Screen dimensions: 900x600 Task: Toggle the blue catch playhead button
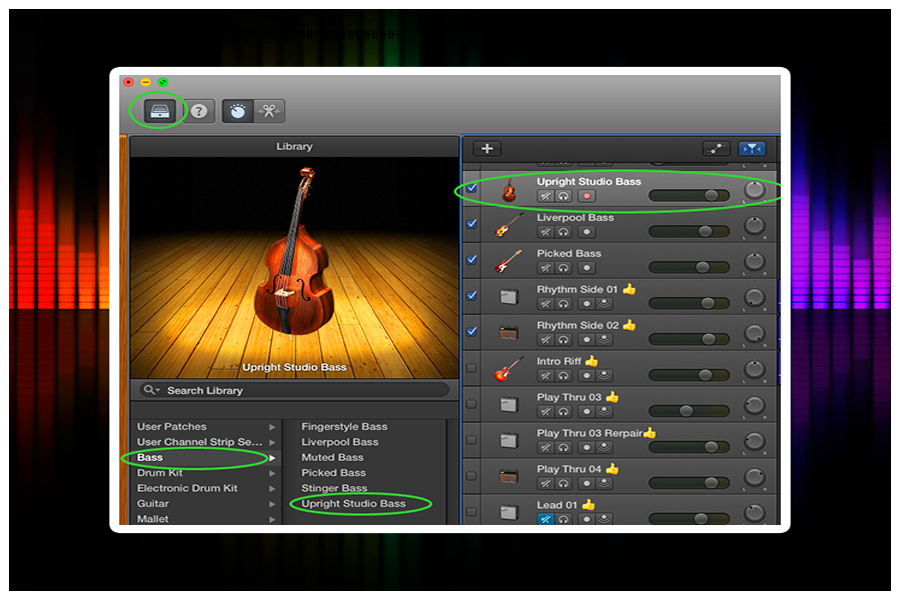pyautogui.click(x=752, y=149)
